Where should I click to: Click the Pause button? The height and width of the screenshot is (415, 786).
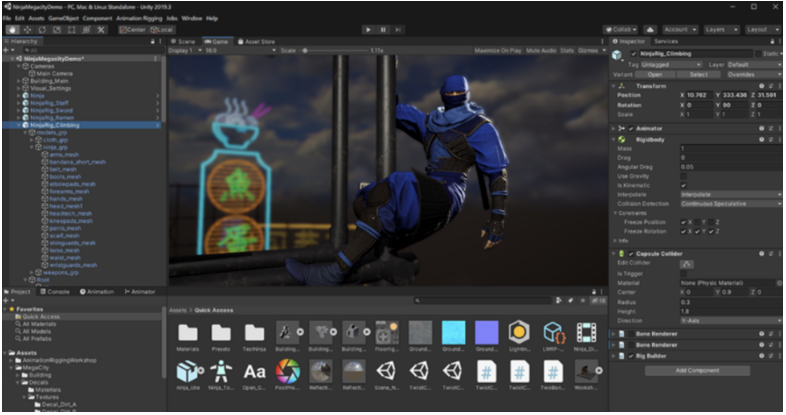coord(383,30)
